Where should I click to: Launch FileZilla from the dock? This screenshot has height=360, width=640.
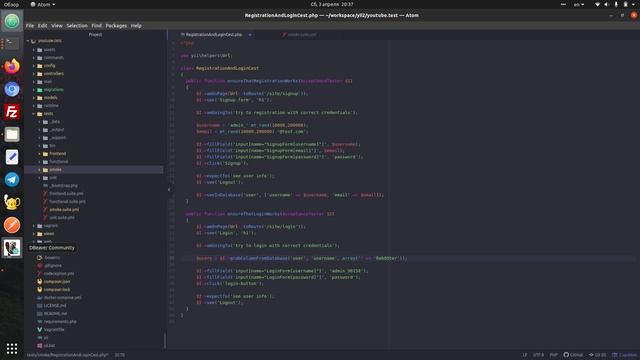pyautogui.click(x=12, y=111)
